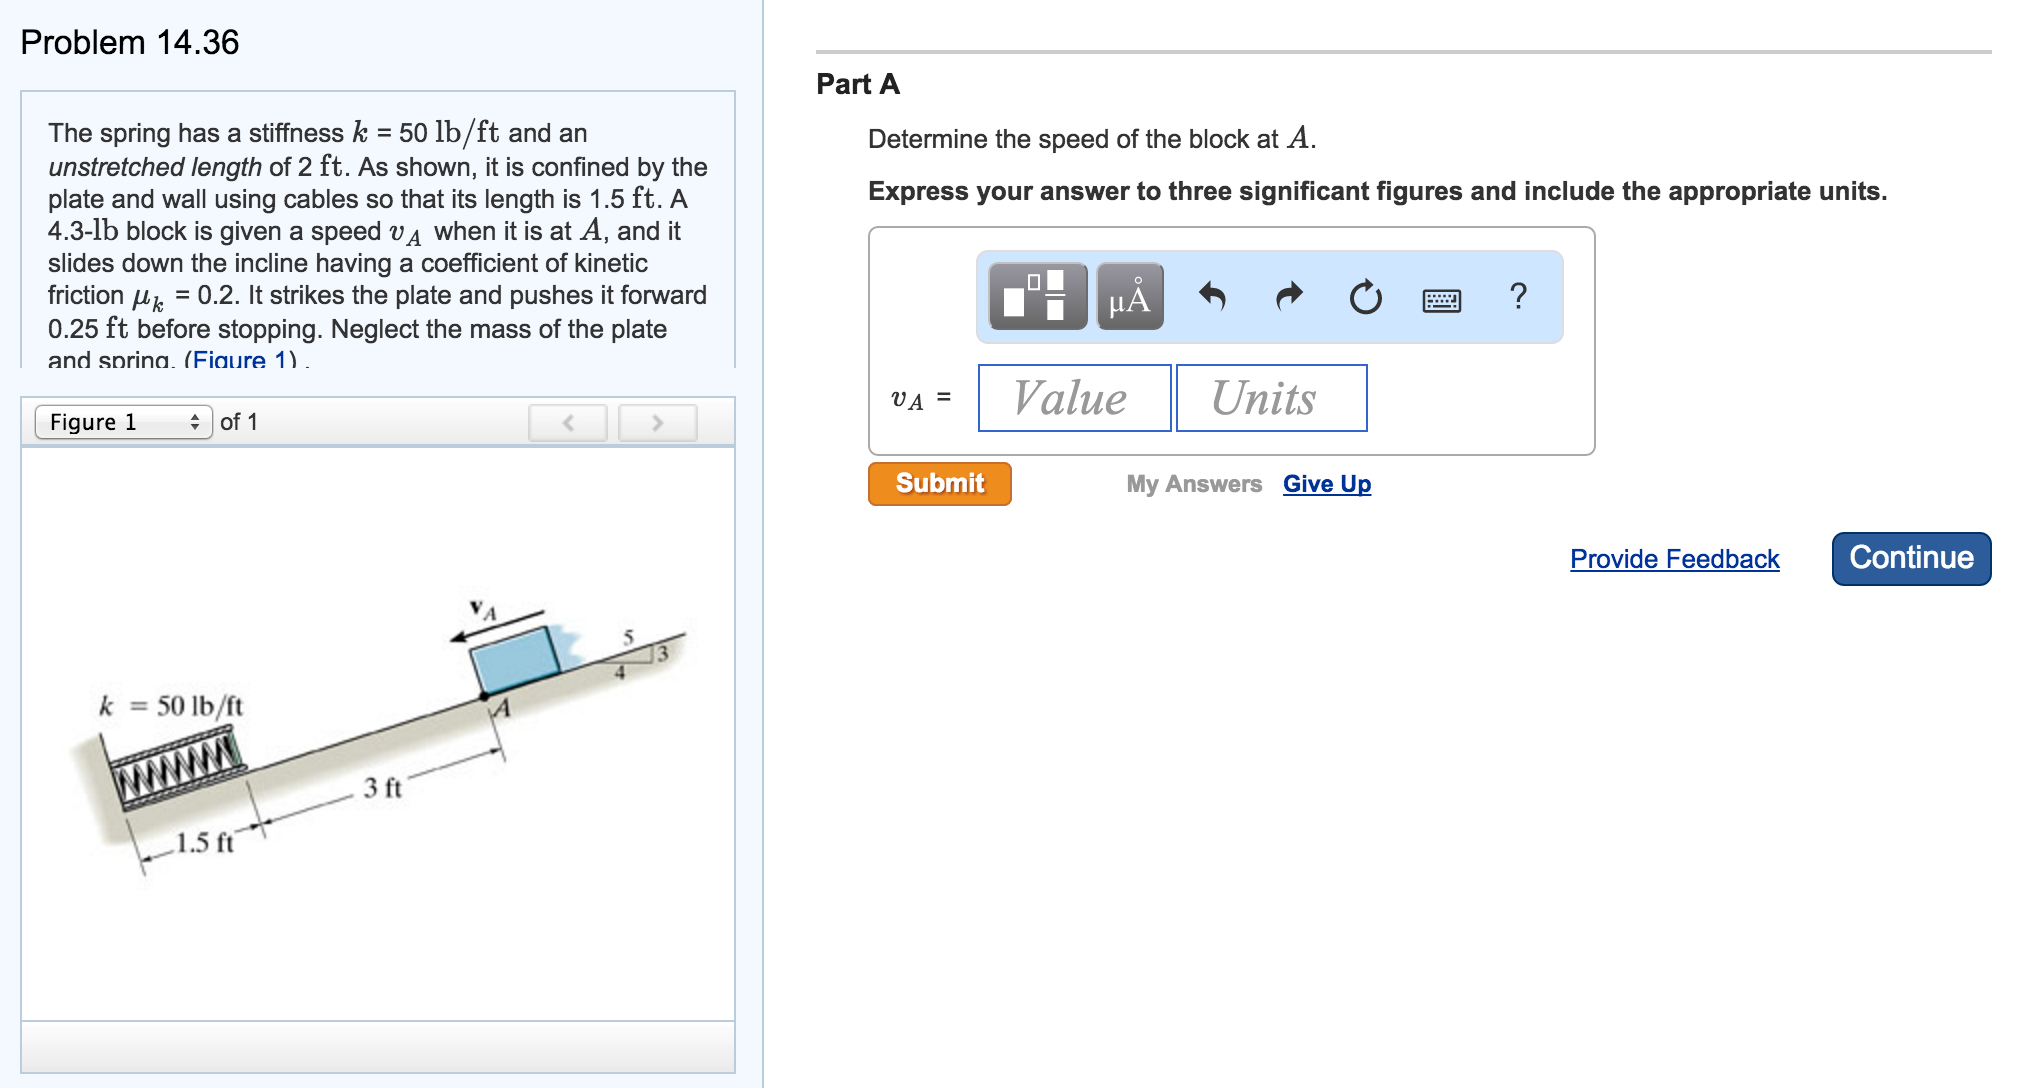Open the keyboard shortcuts icon

click(1441, 299)
